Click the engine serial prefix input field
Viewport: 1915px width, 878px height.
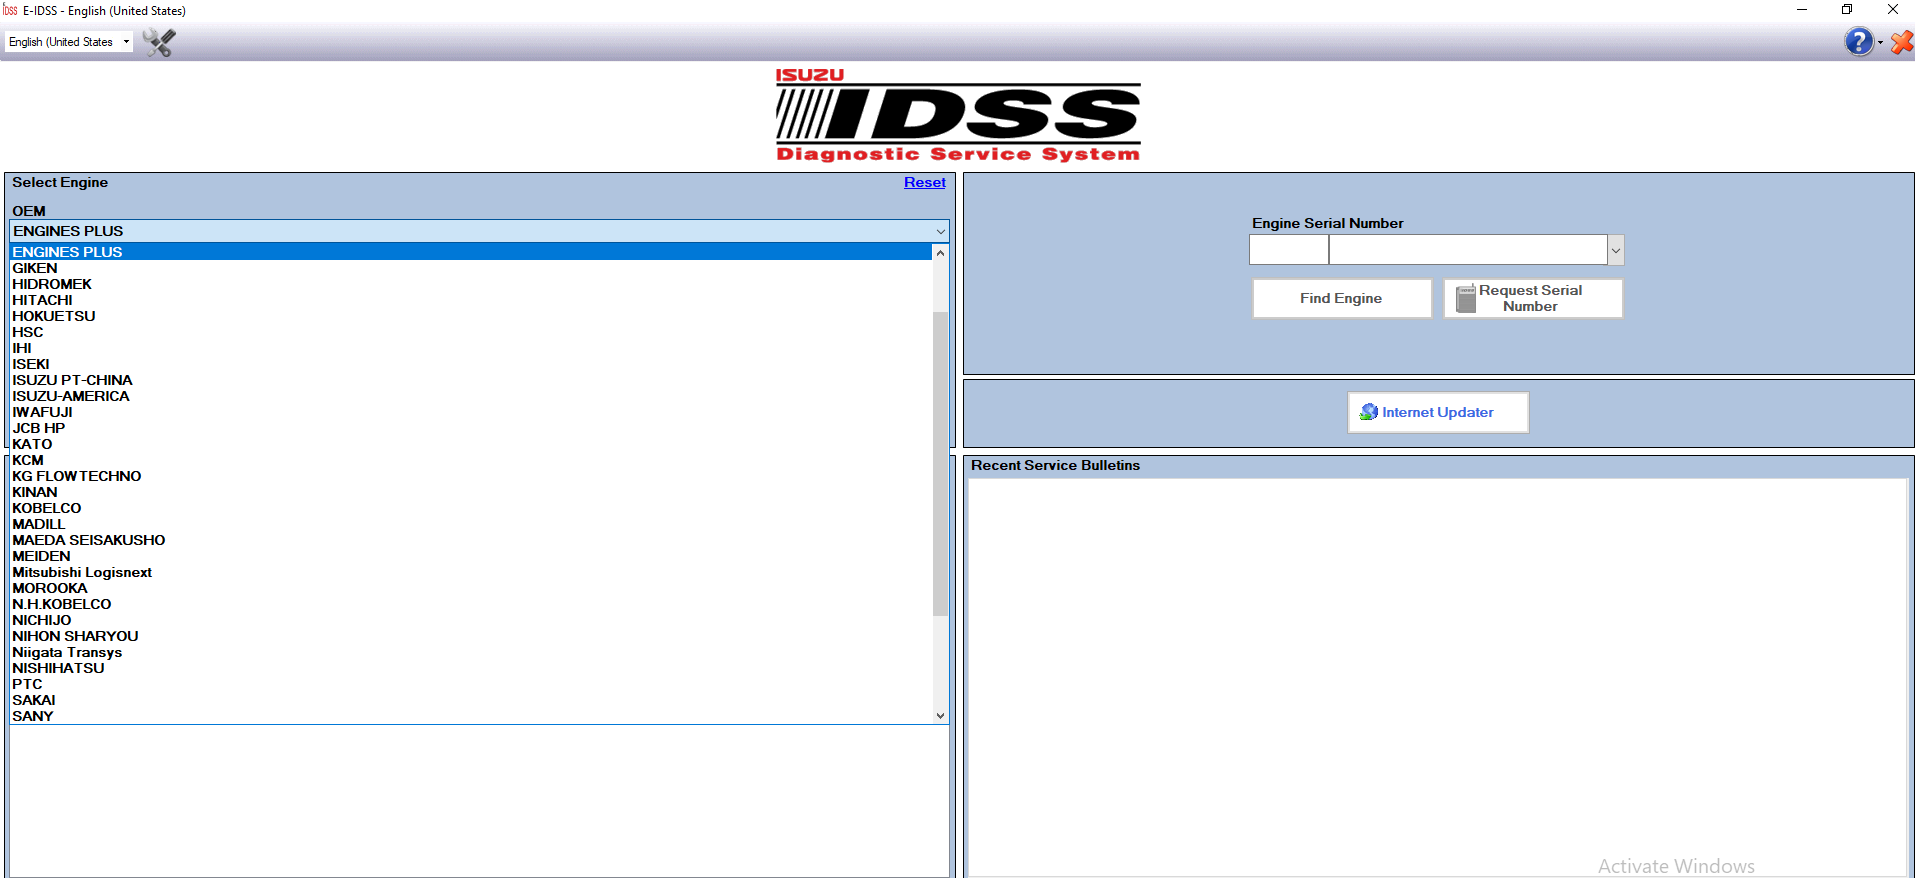pyautogui.click(x=1288, y=250)
